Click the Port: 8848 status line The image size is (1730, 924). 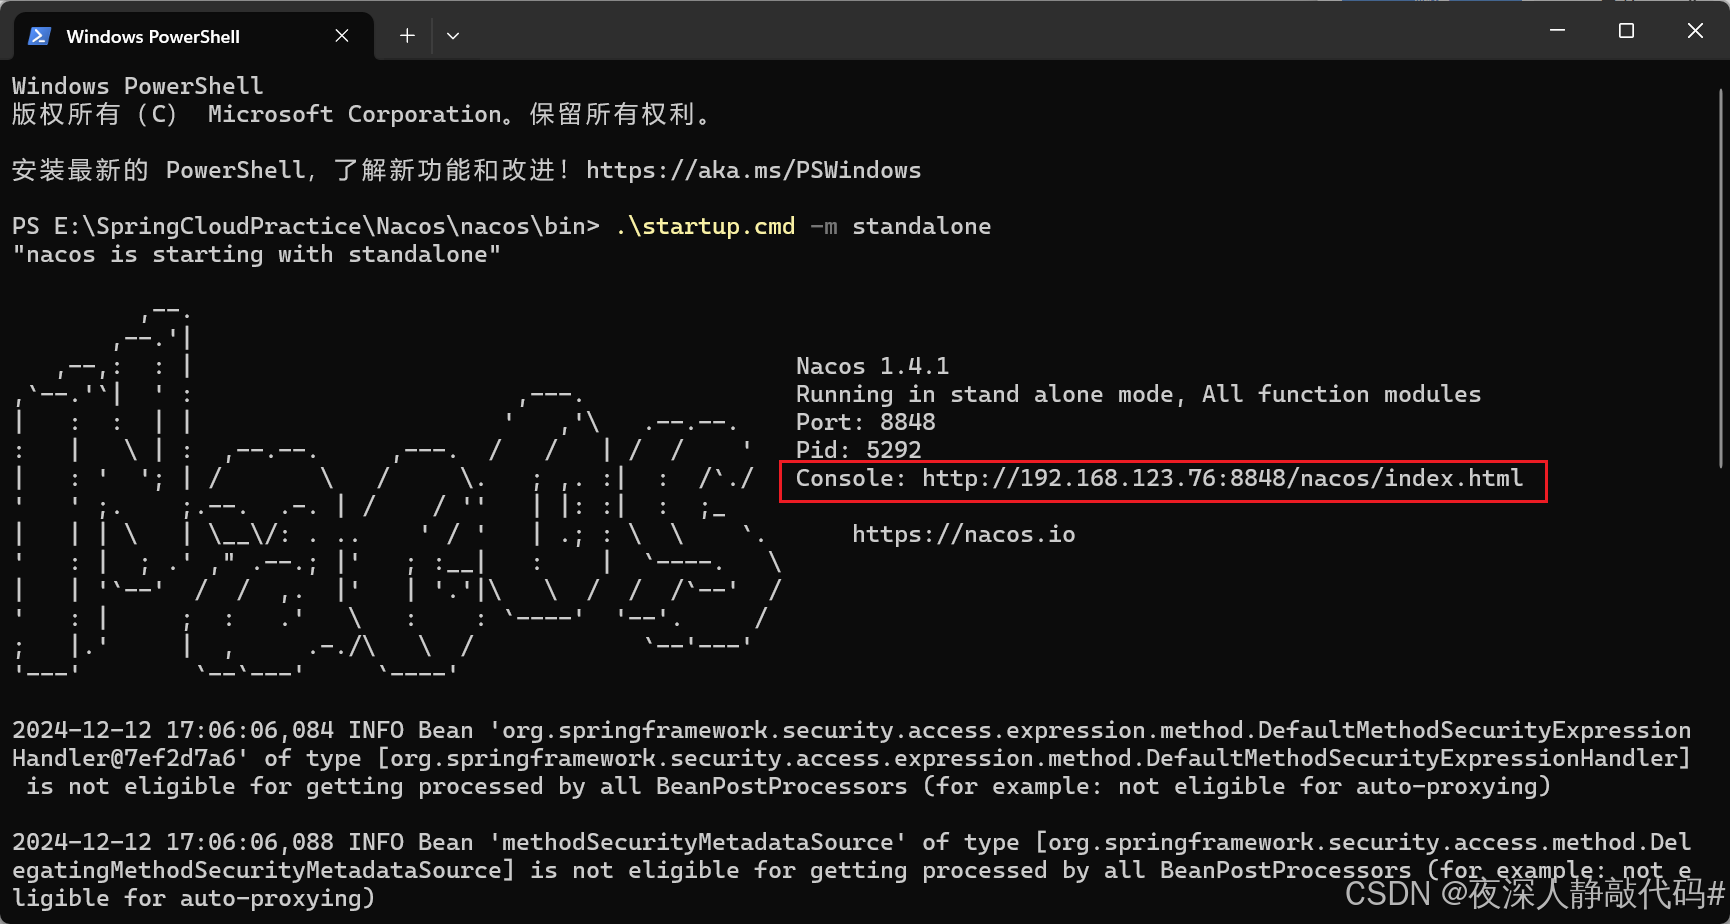pyautogui.click(x=865, y=421)
